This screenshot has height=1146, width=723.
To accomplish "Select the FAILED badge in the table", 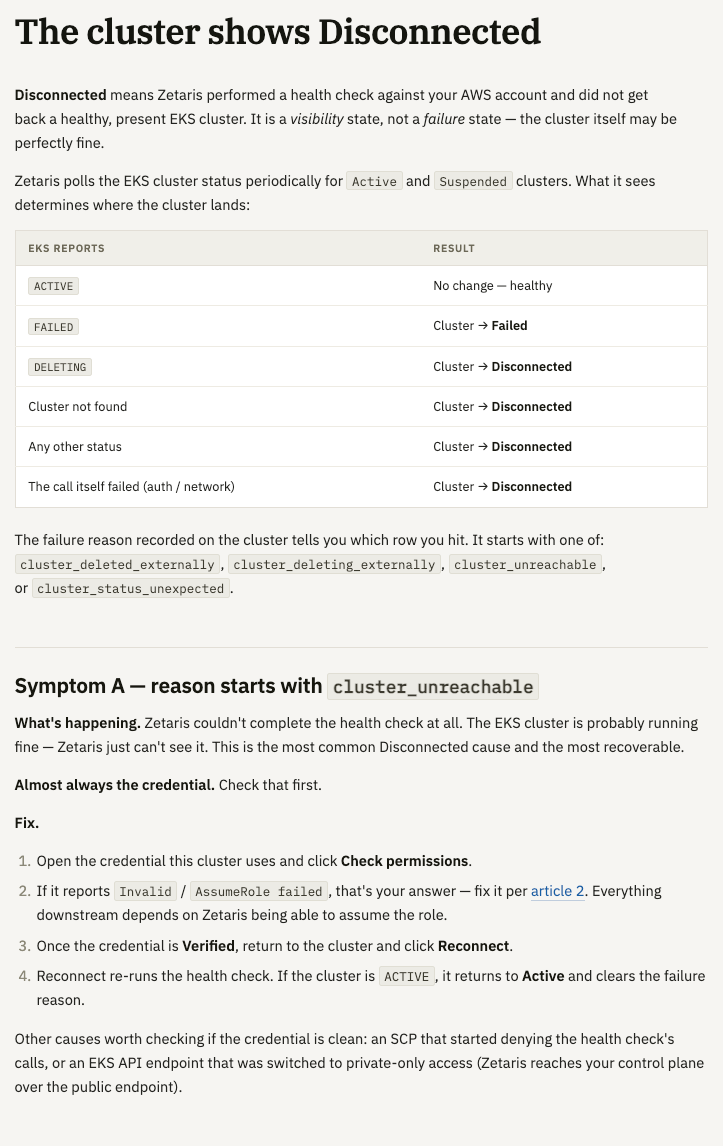I will [53, 327].
